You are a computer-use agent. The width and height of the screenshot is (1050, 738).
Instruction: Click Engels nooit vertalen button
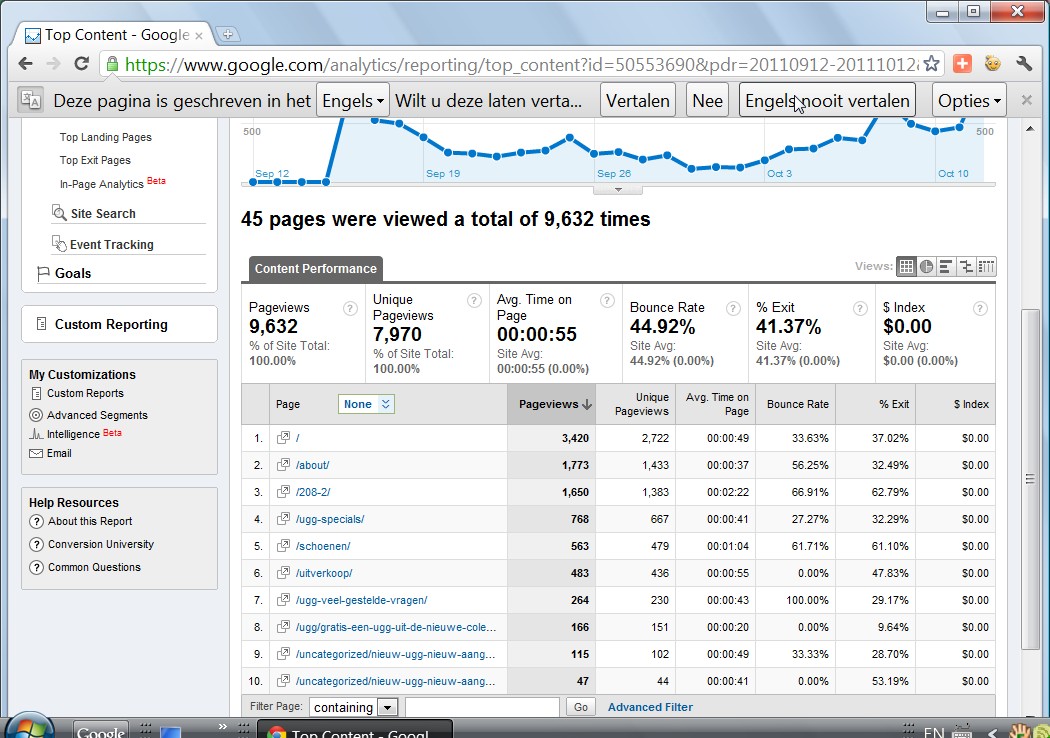tap(827, 100)
